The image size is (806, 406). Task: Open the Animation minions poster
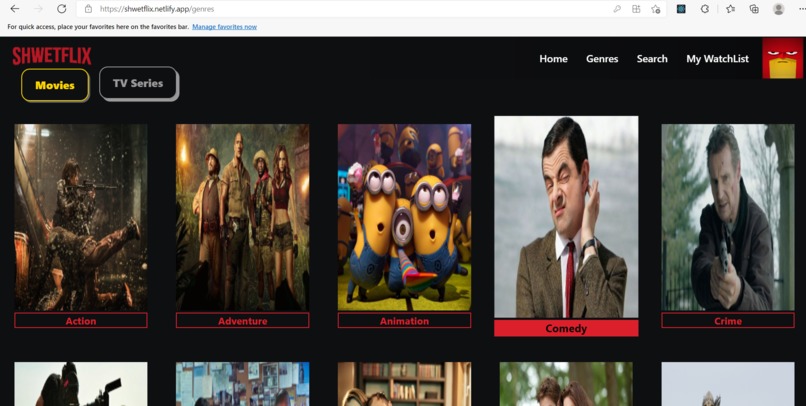click(404, 217)
